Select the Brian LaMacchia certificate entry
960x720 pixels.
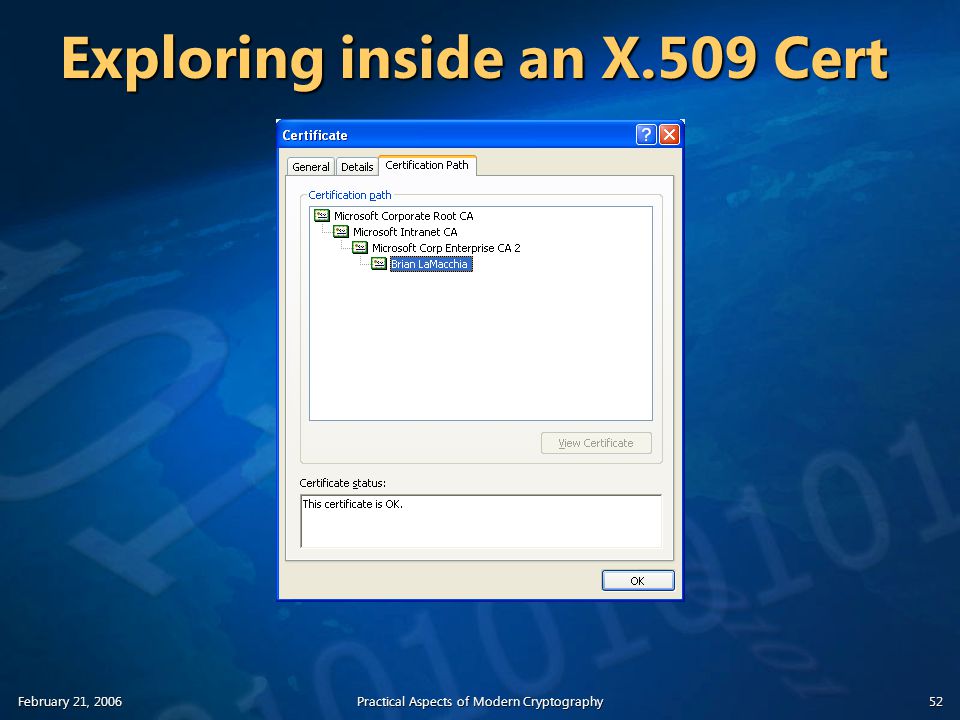[x=431, y=264]
